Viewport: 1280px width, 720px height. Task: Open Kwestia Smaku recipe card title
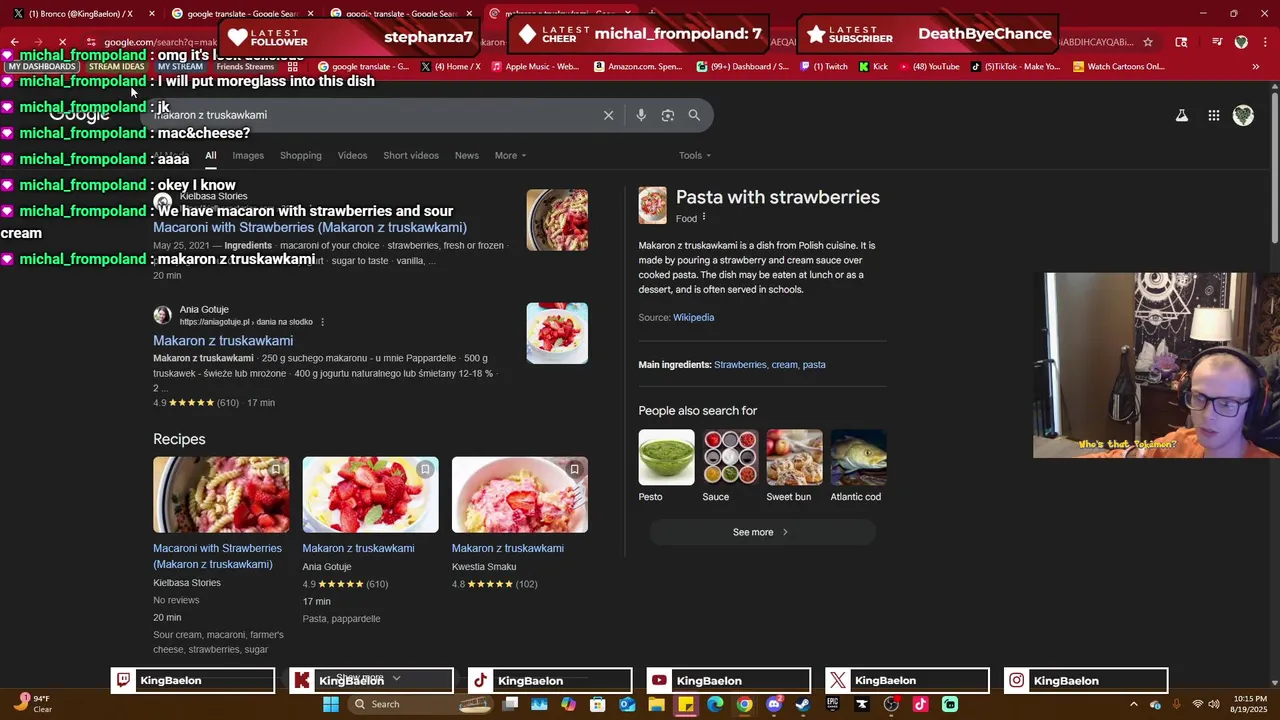click(508, 548)
